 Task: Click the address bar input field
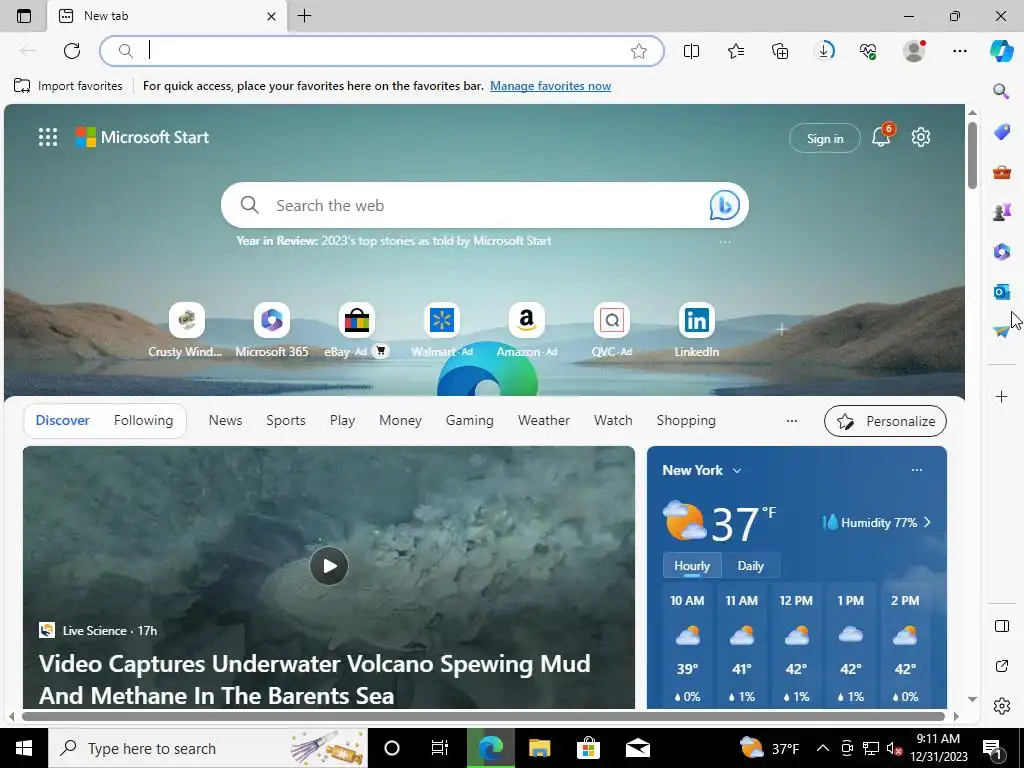tap(382, 51)
